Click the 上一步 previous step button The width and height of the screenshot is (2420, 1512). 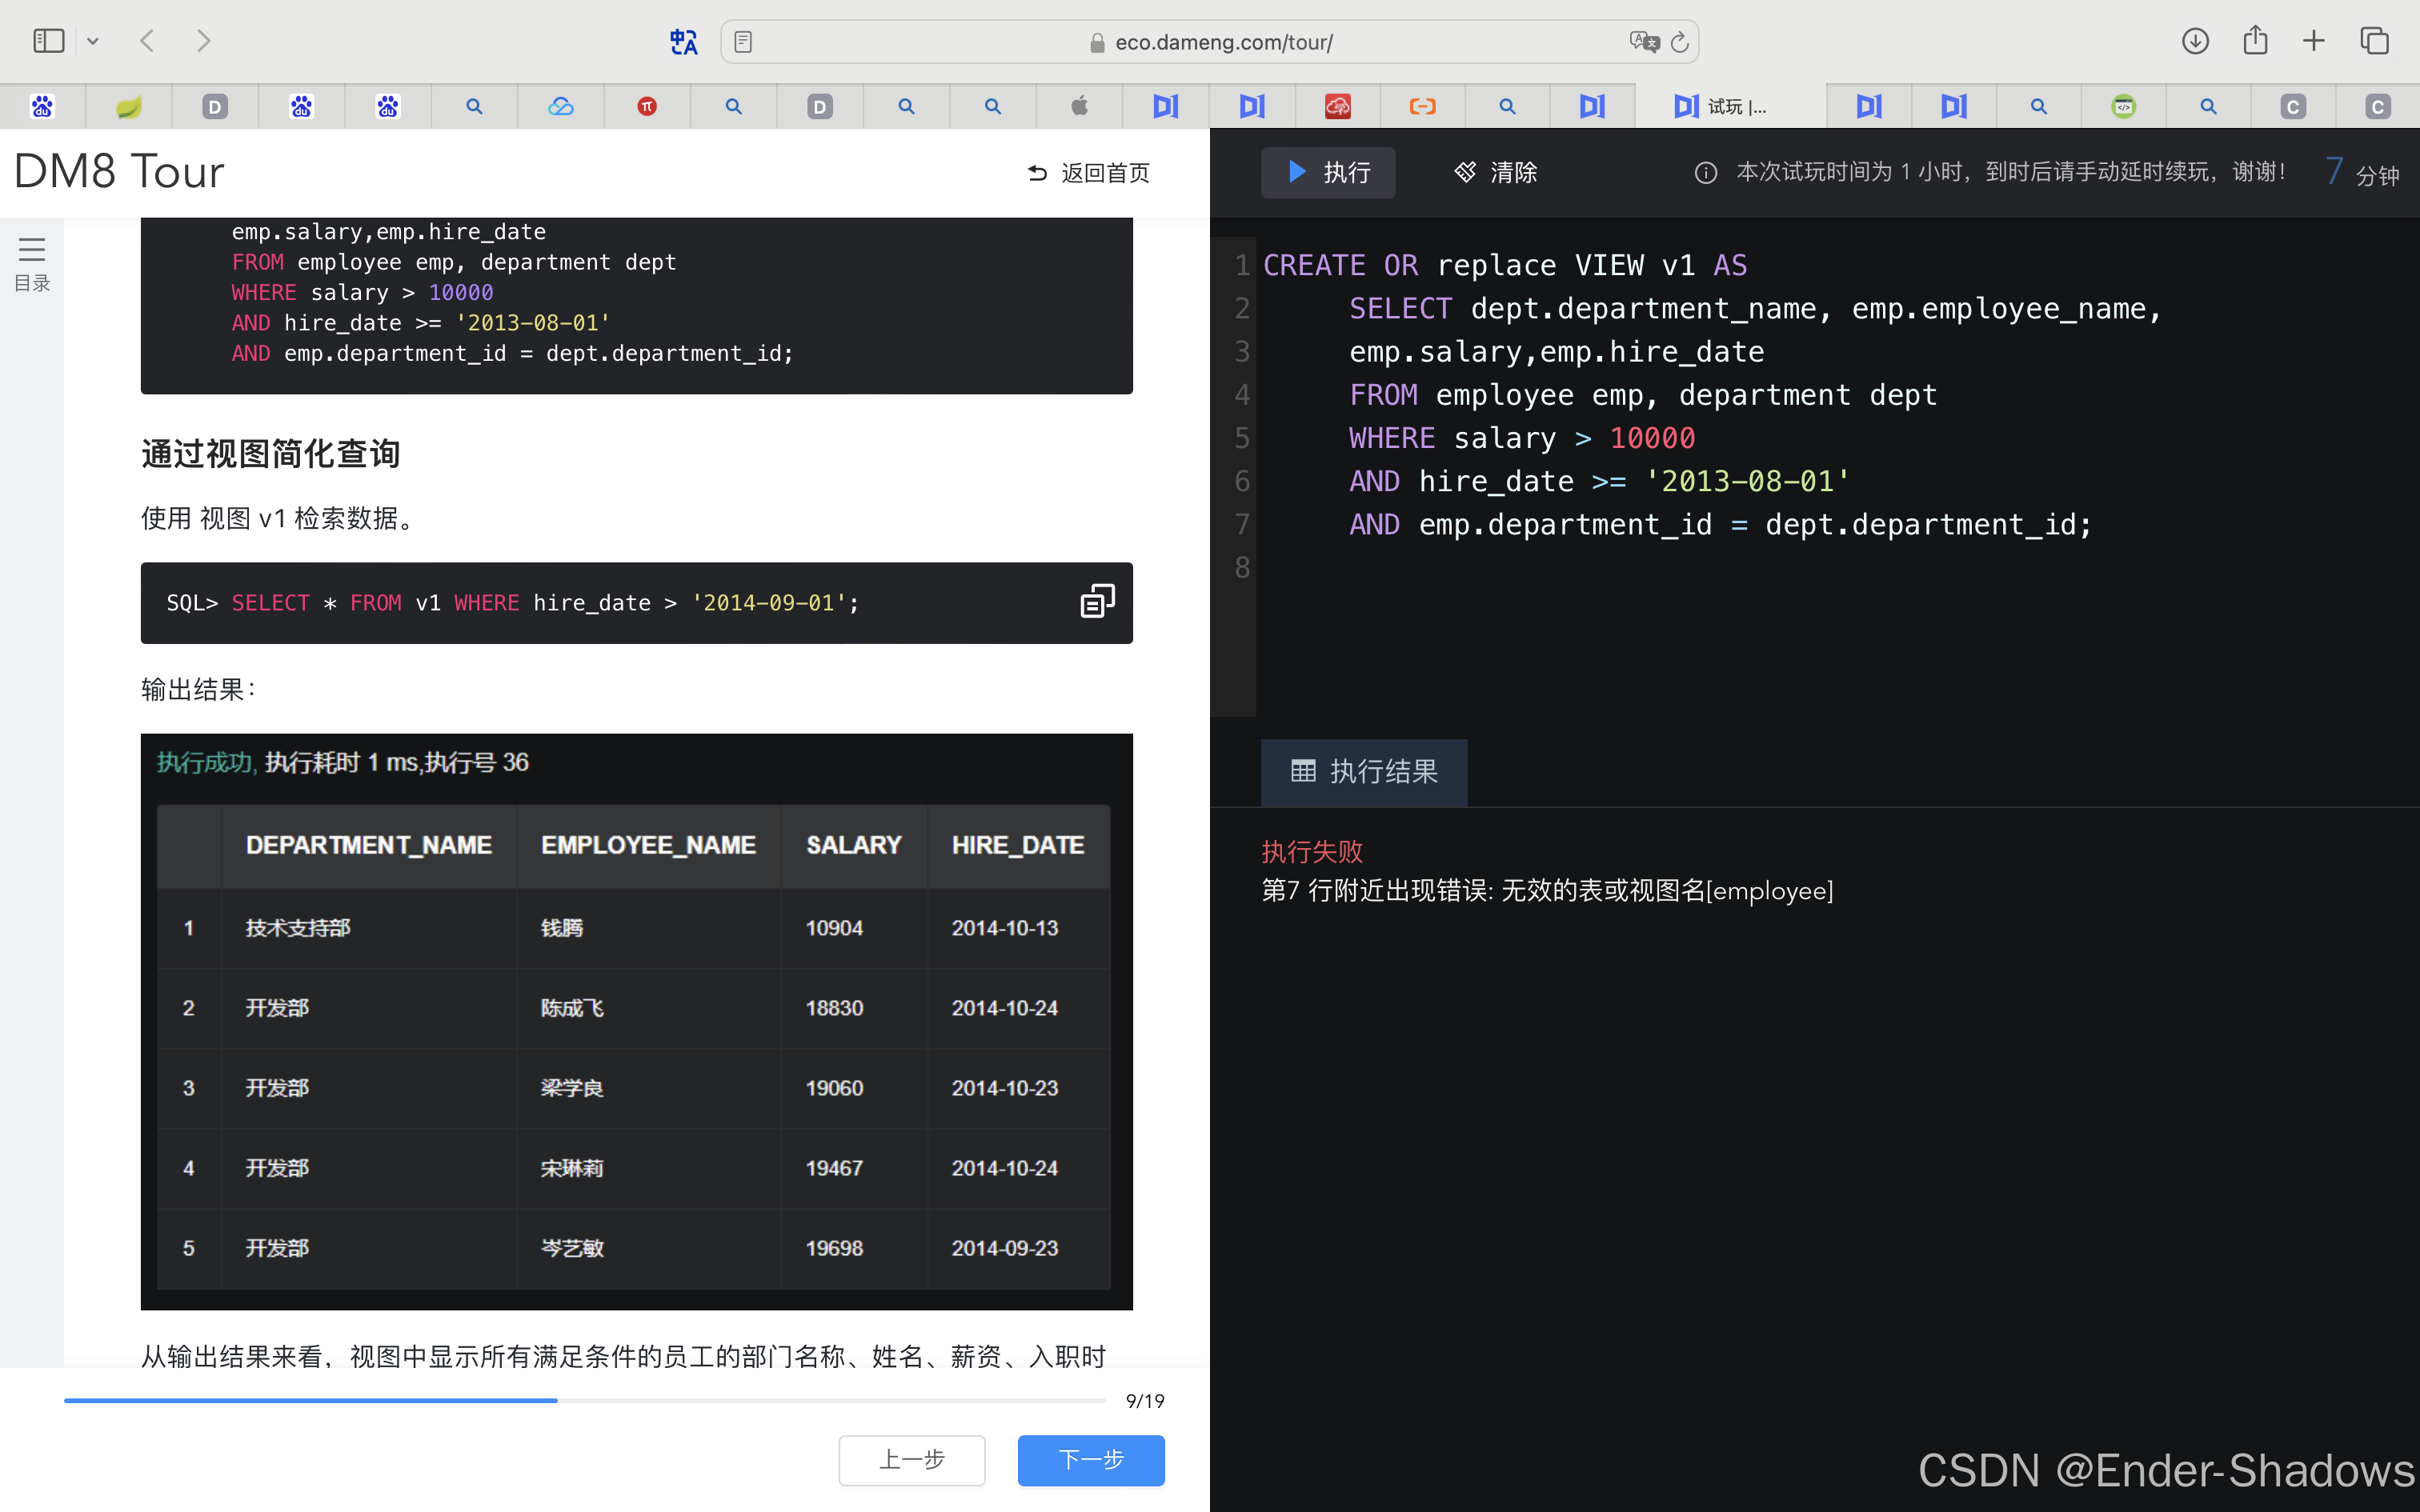click(x=912, y=1460)
